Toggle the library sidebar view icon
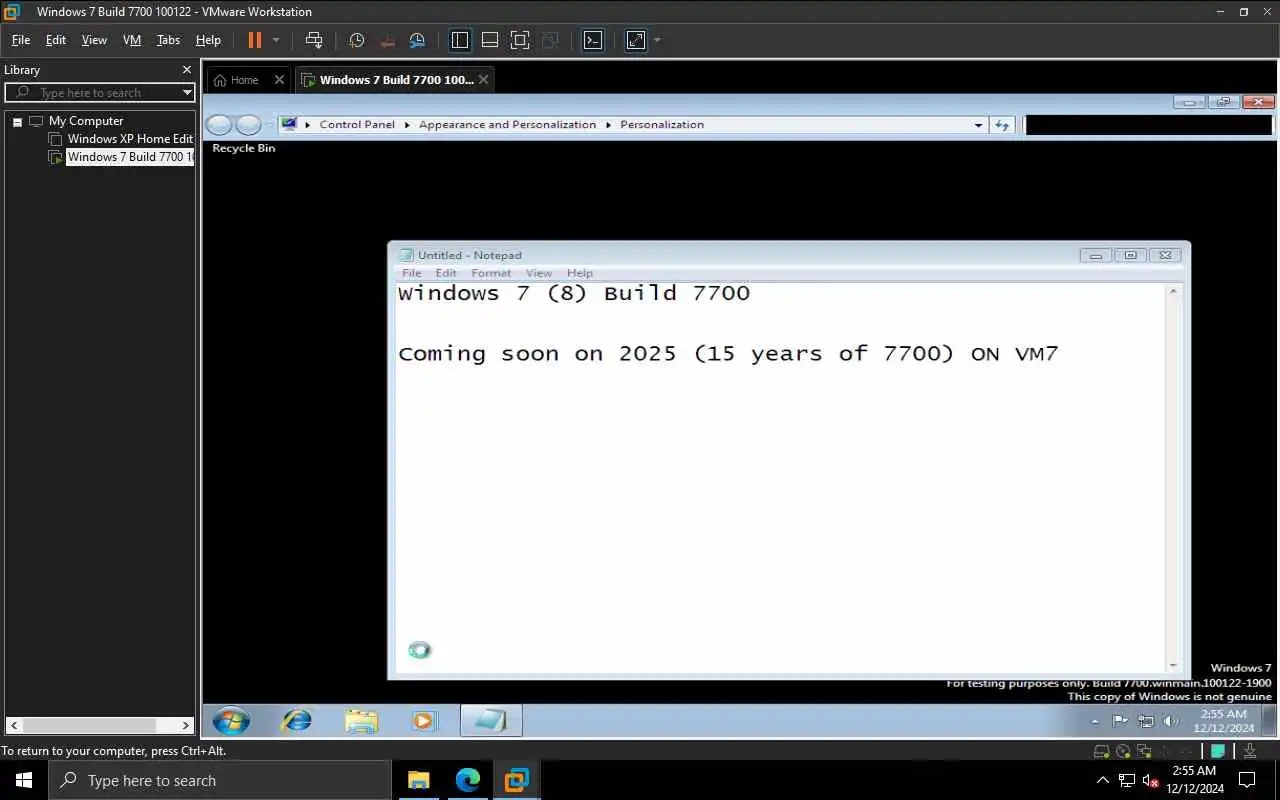 click(x=460, y=40)
